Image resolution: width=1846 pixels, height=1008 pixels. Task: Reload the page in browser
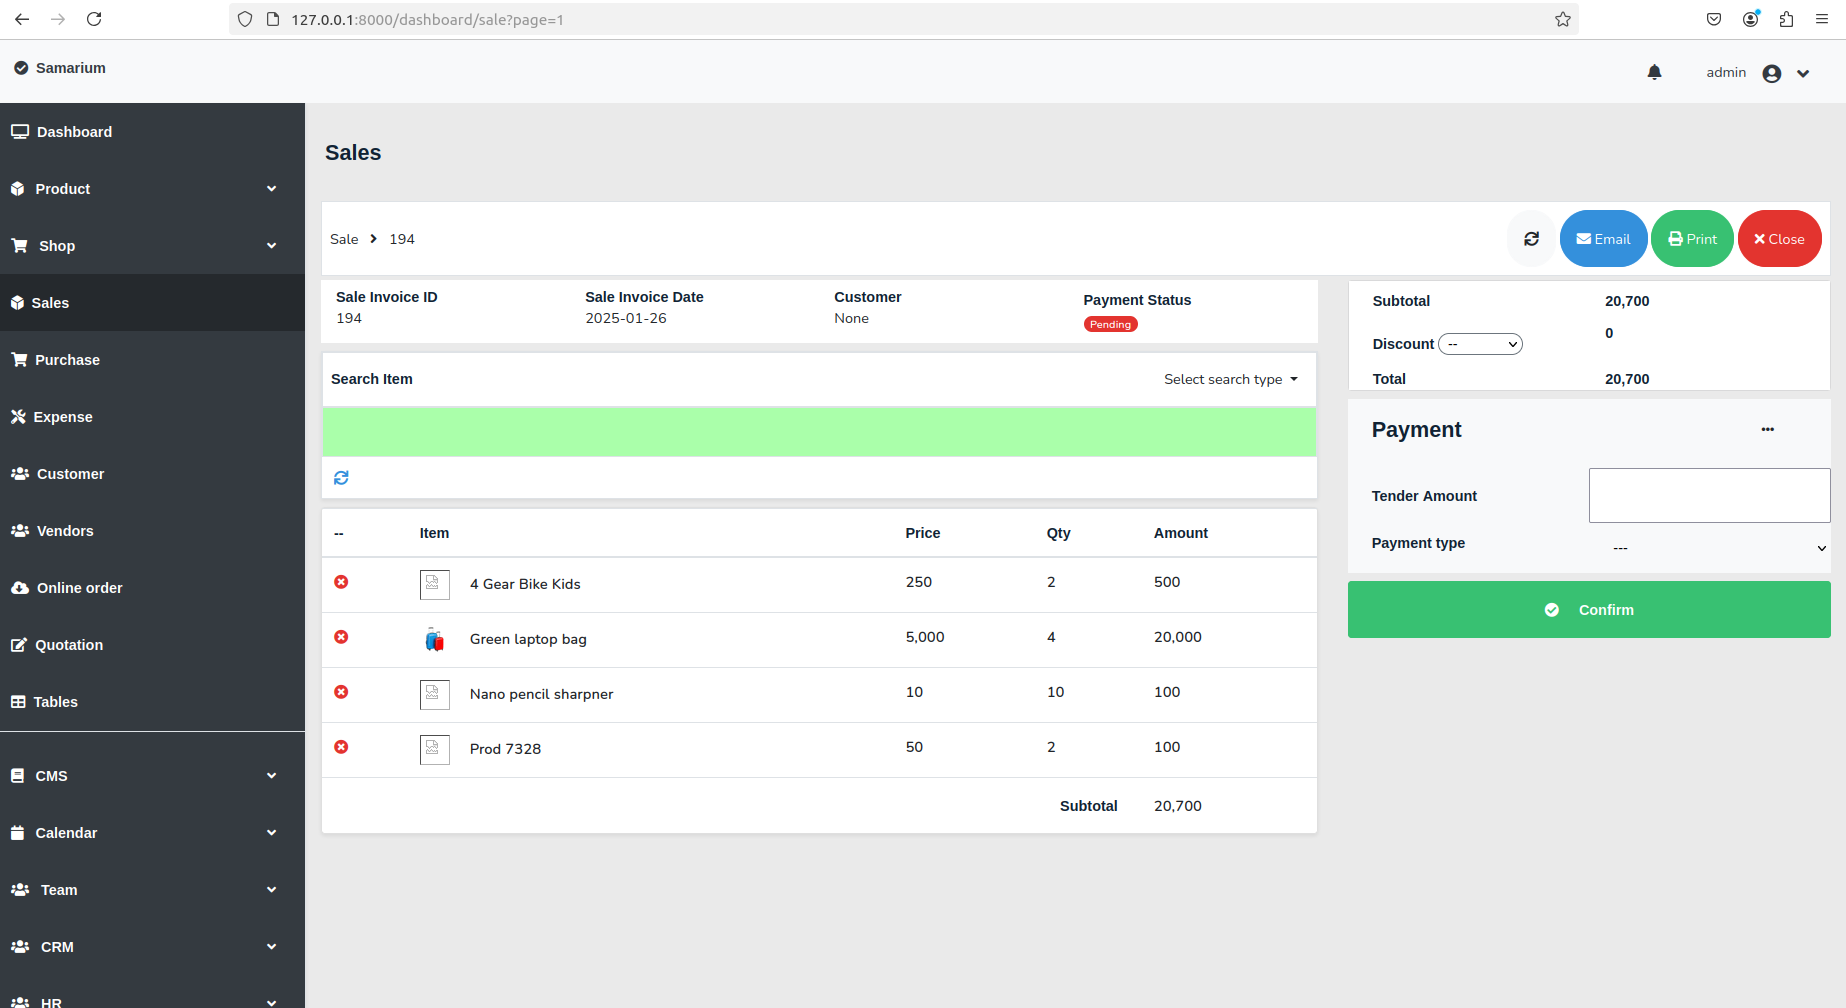point(94,19)
